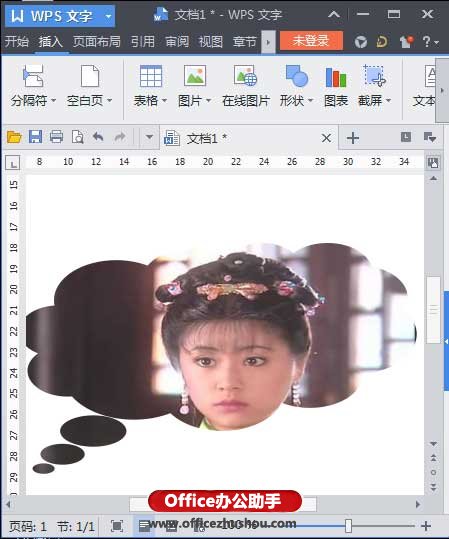Expand the 表格 dropdown arrow

click(x=164, y=100)
